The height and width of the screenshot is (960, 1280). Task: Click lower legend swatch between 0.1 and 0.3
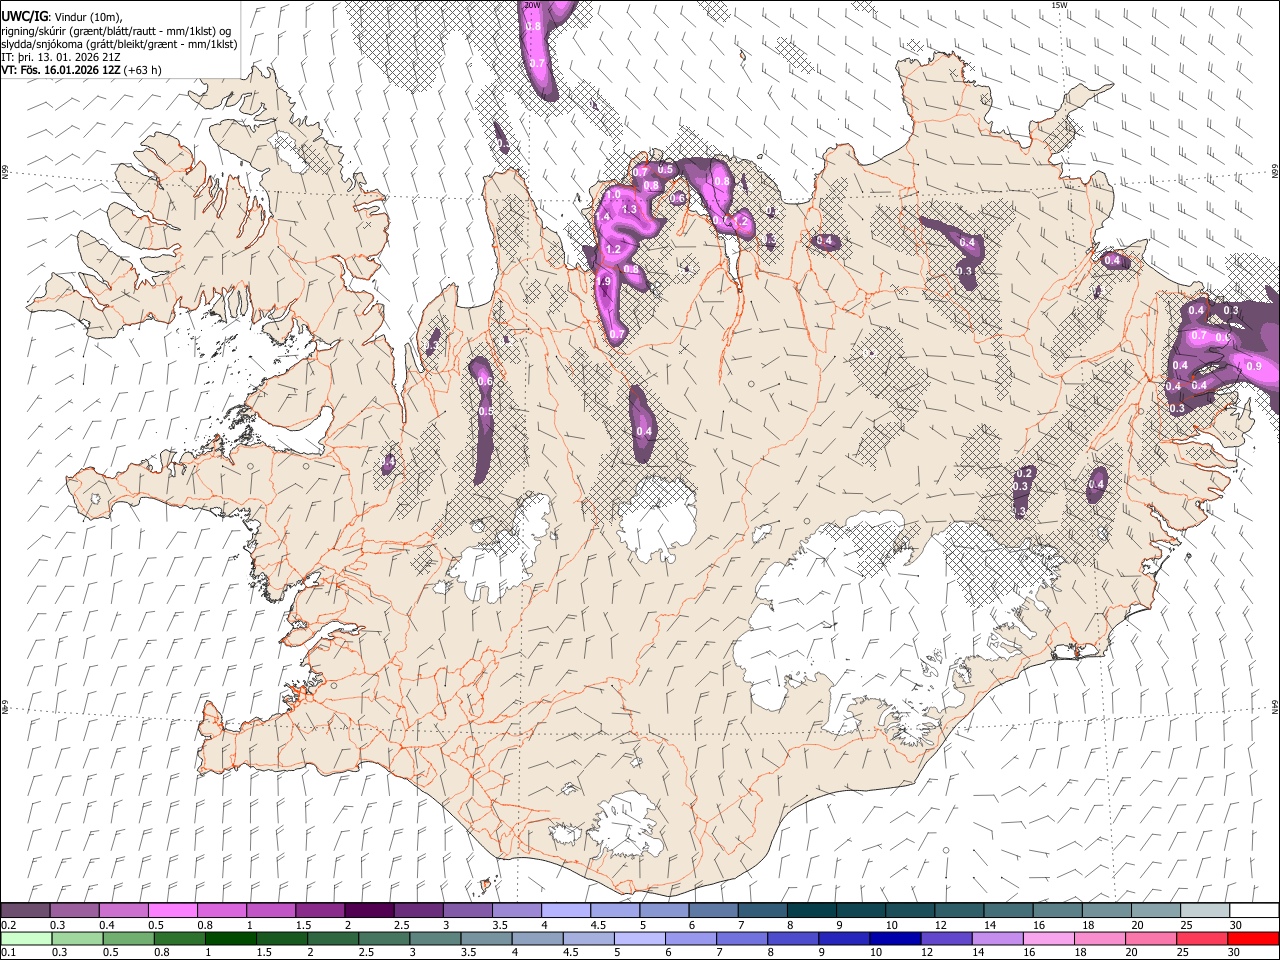[27, 938]
